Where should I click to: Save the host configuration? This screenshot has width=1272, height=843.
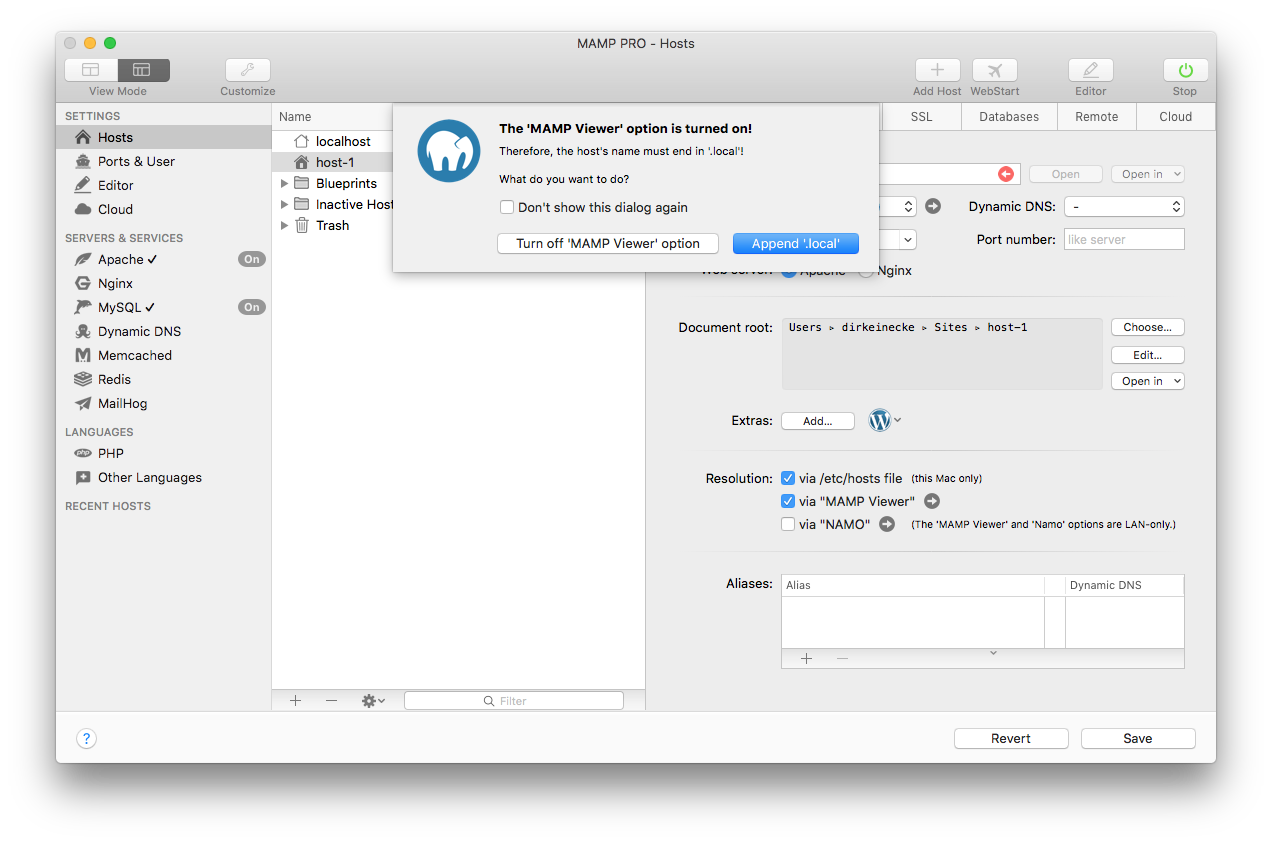(1137, 738)
